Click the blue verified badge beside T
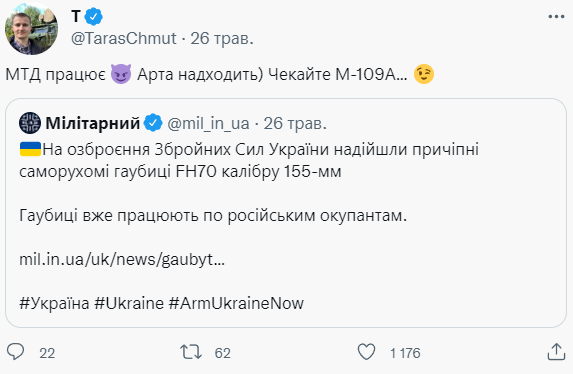The image size is (573, 374). pyautogui.click(x=94, y=17)
